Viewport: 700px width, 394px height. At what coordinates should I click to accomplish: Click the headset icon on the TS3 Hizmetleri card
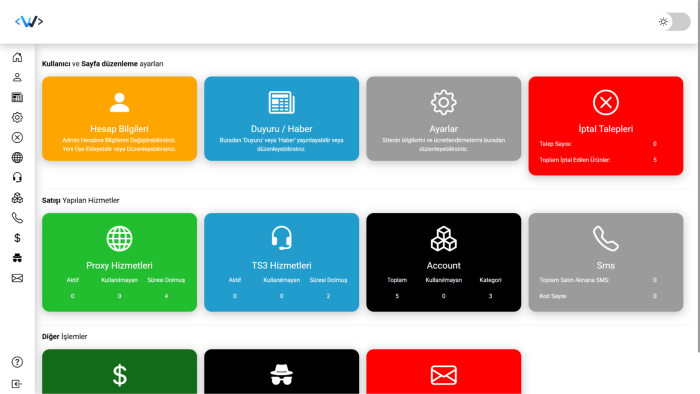coord(281,238)
